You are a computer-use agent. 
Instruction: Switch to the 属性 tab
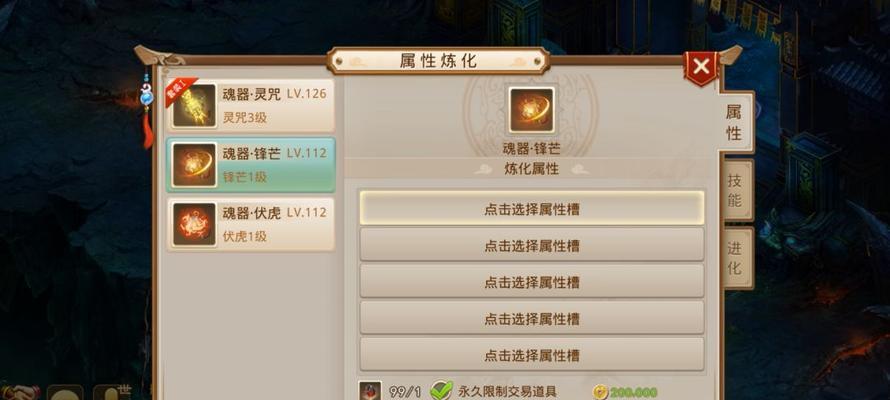point(734,122)
